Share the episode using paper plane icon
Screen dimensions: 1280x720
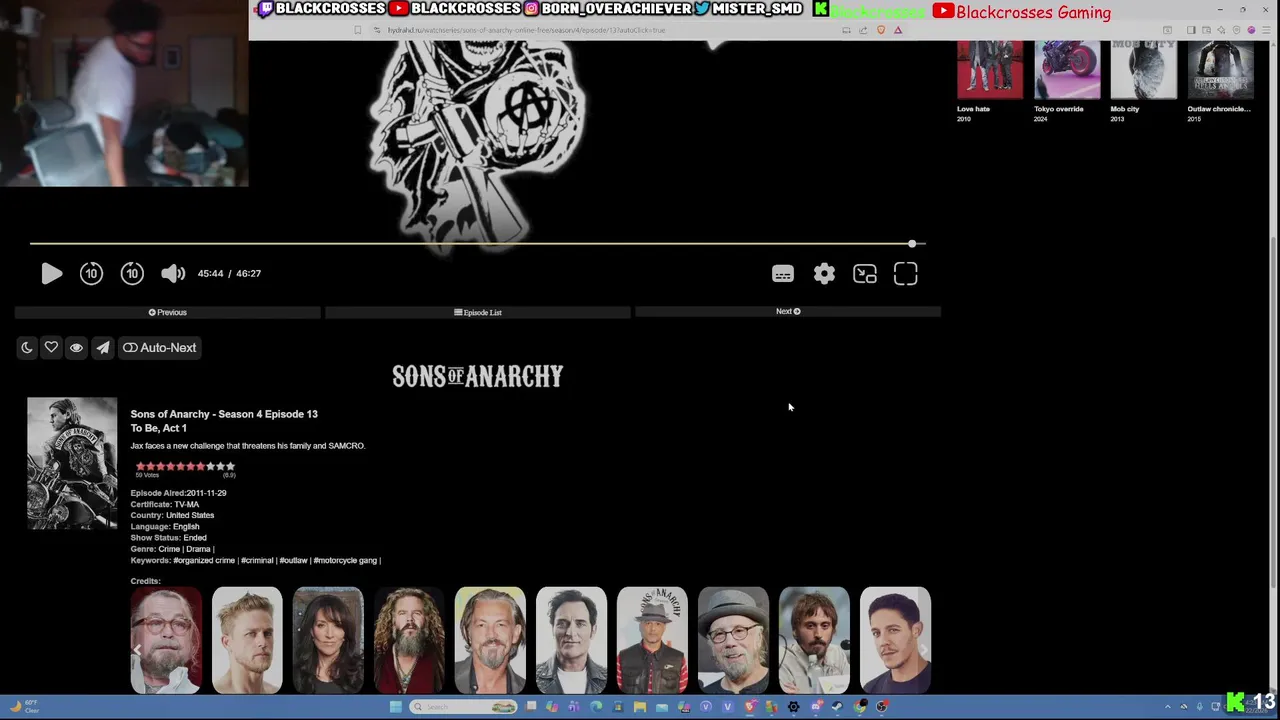(103, 347)
